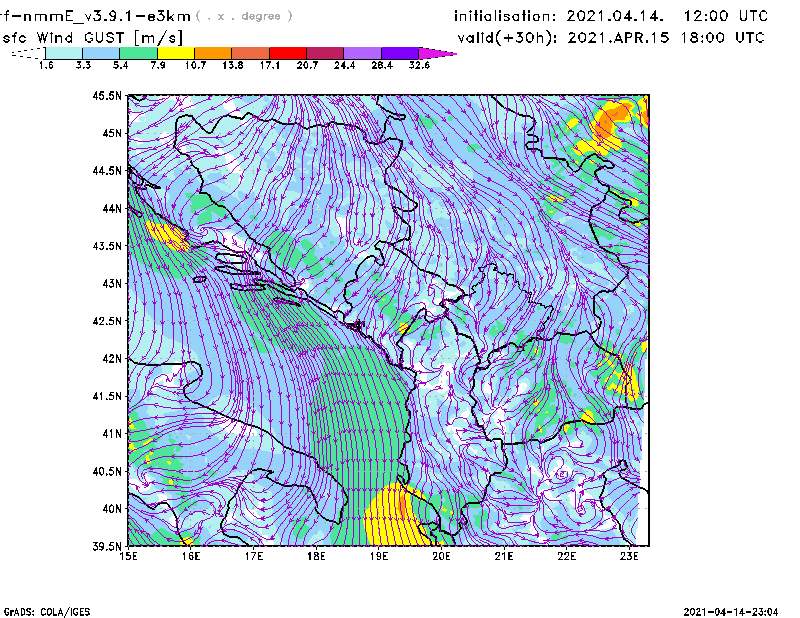Click the 45.5N latitude label
This screenshot has height=618, width=800.
[107, 95]
